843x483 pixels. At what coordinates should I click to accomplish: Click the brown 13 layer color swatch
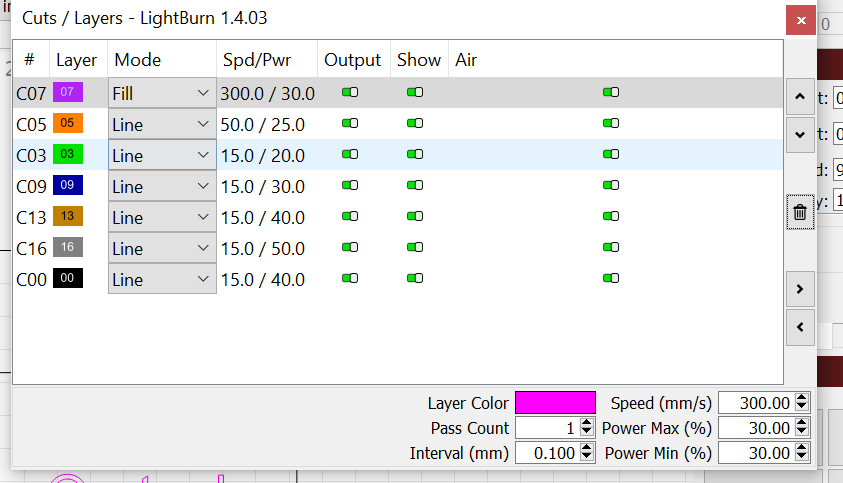(x=68, y=216)
